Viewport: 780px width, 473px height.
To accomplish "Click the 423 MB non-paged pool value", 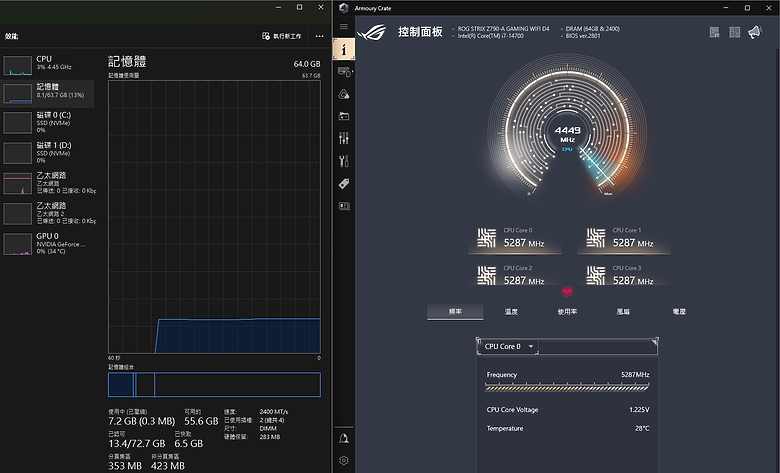I will (x=168, y=466).
